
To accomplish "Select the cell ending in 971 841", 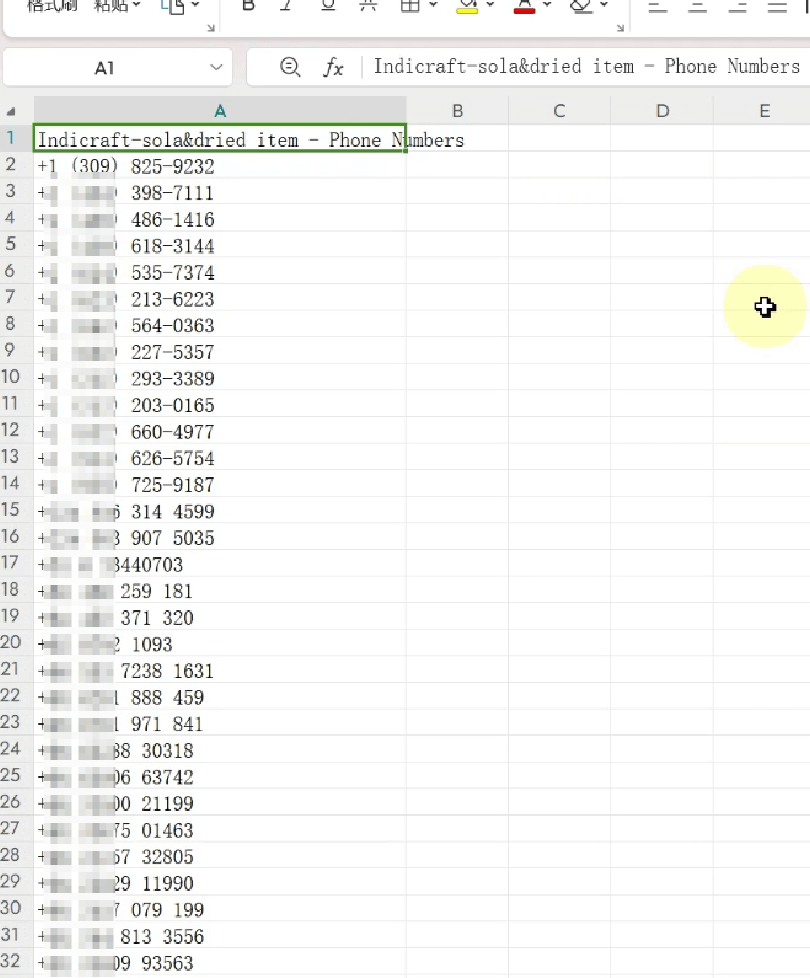I will [219, 724].
